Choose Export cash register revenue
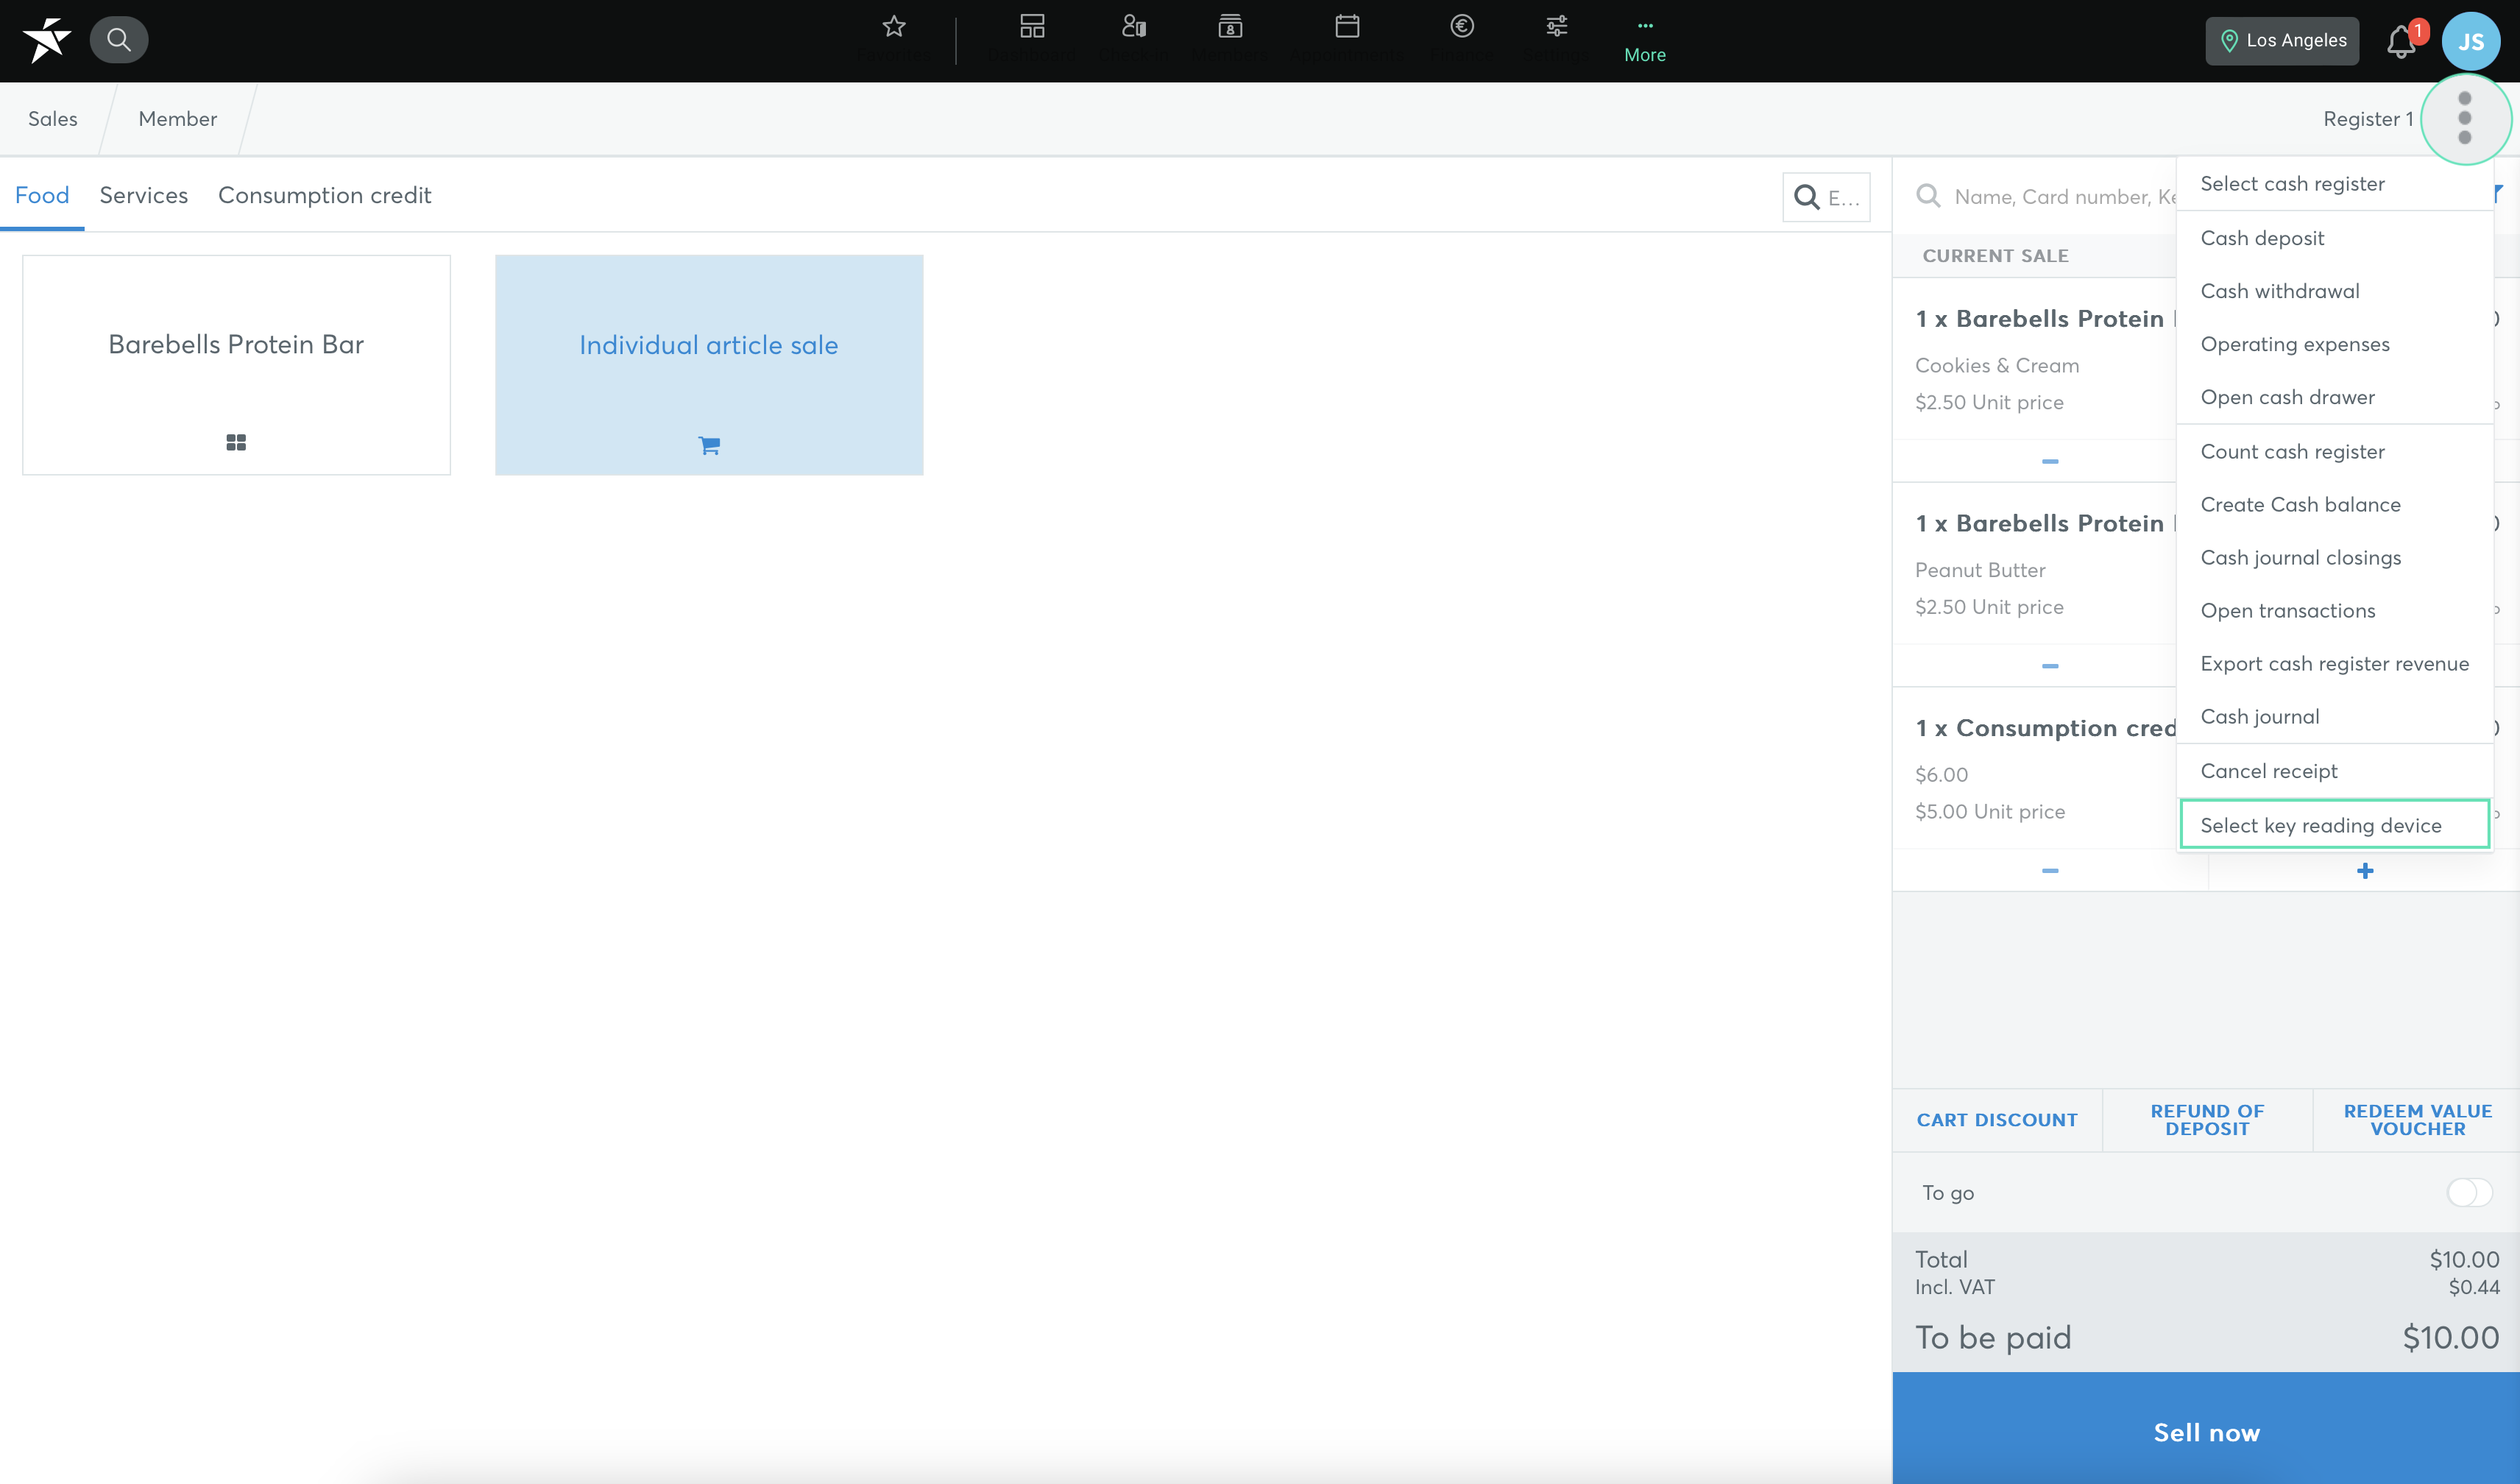2520x1484 pixels. (x=2334, y=664)
